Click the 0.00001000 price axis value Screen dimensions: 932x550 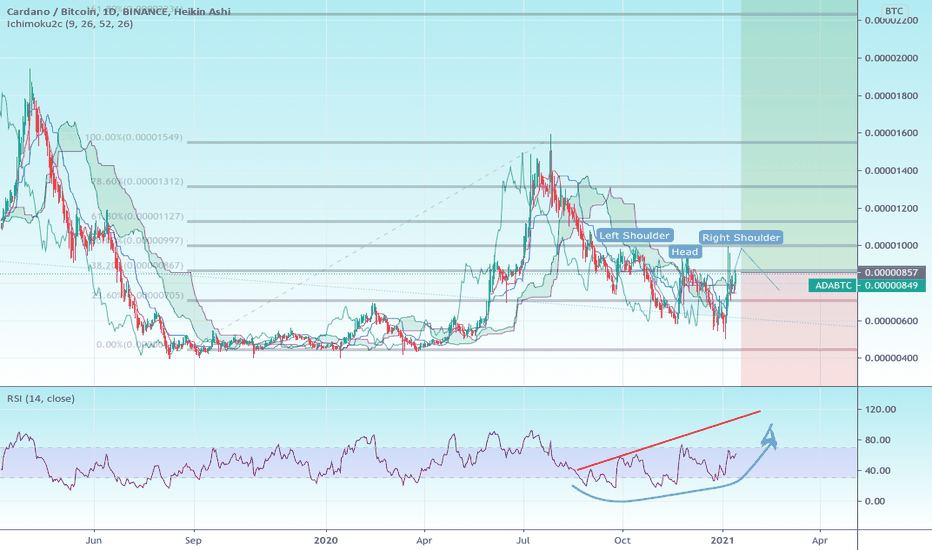pos(892,246)
